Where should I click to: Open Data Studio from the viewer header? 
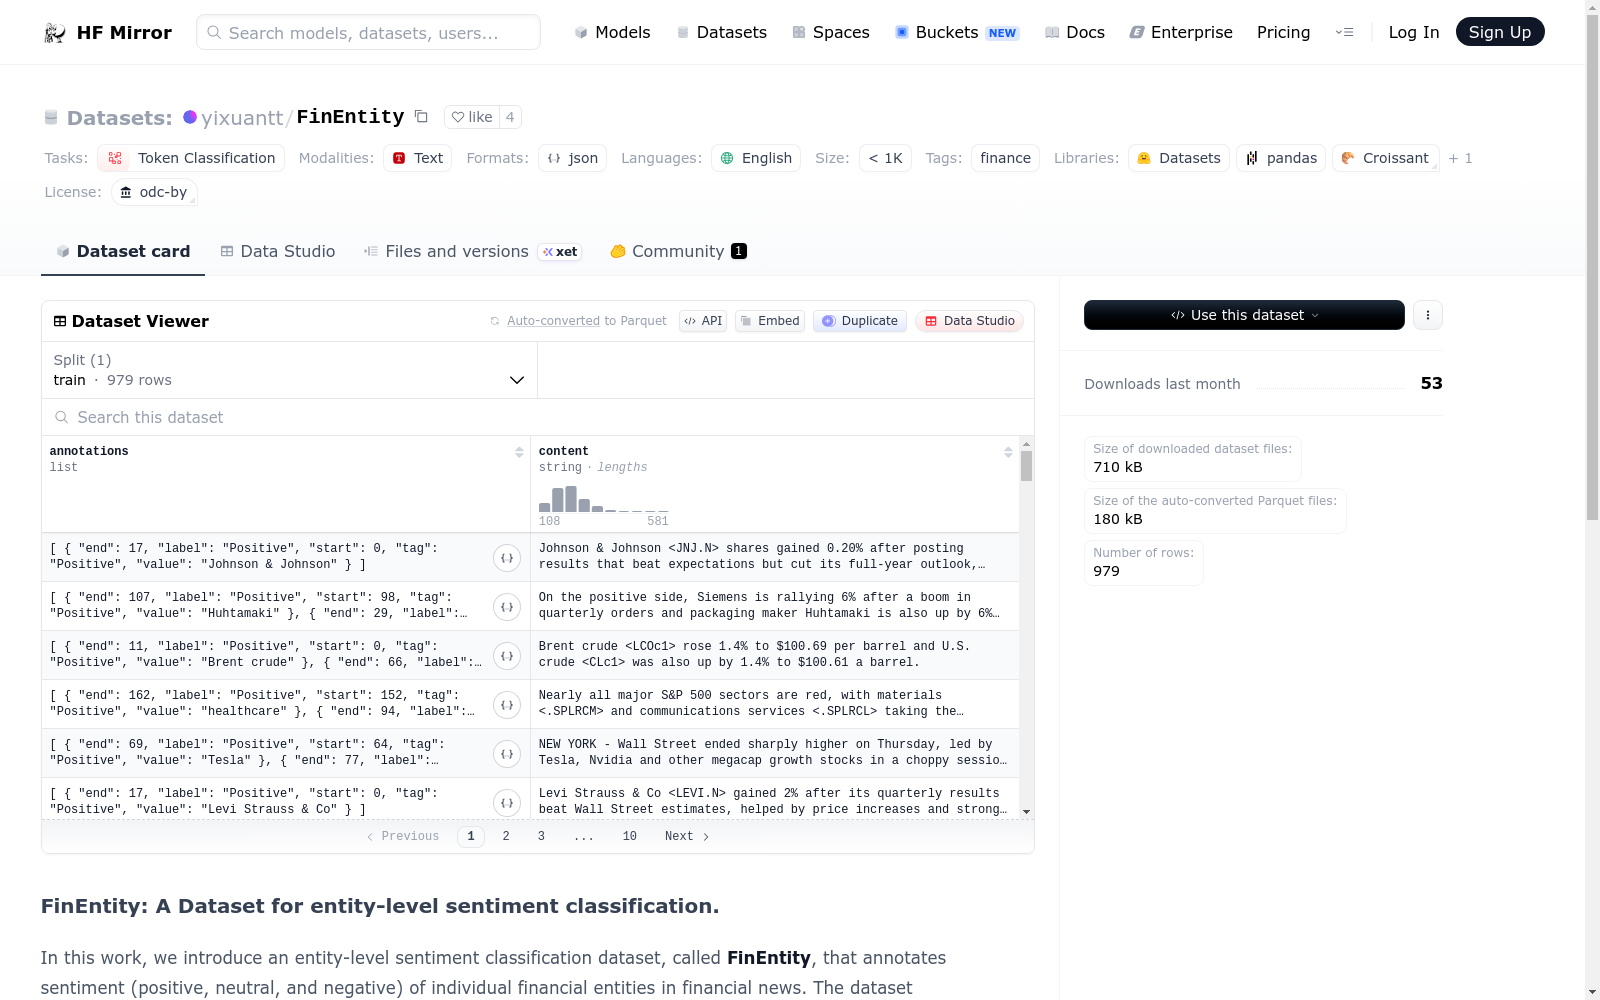click(x=970, y=321)
